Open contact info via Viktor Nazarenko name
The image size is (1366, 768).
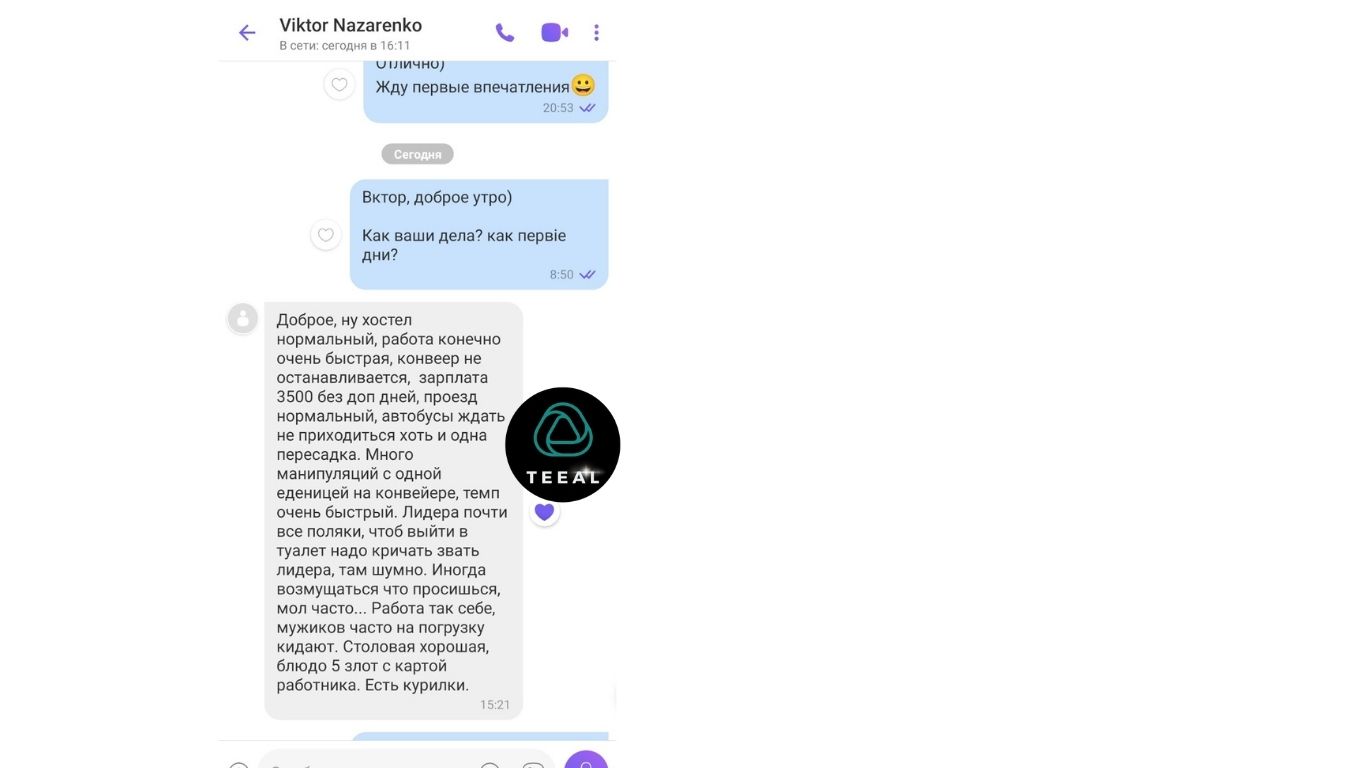click(x=351, y=25)
